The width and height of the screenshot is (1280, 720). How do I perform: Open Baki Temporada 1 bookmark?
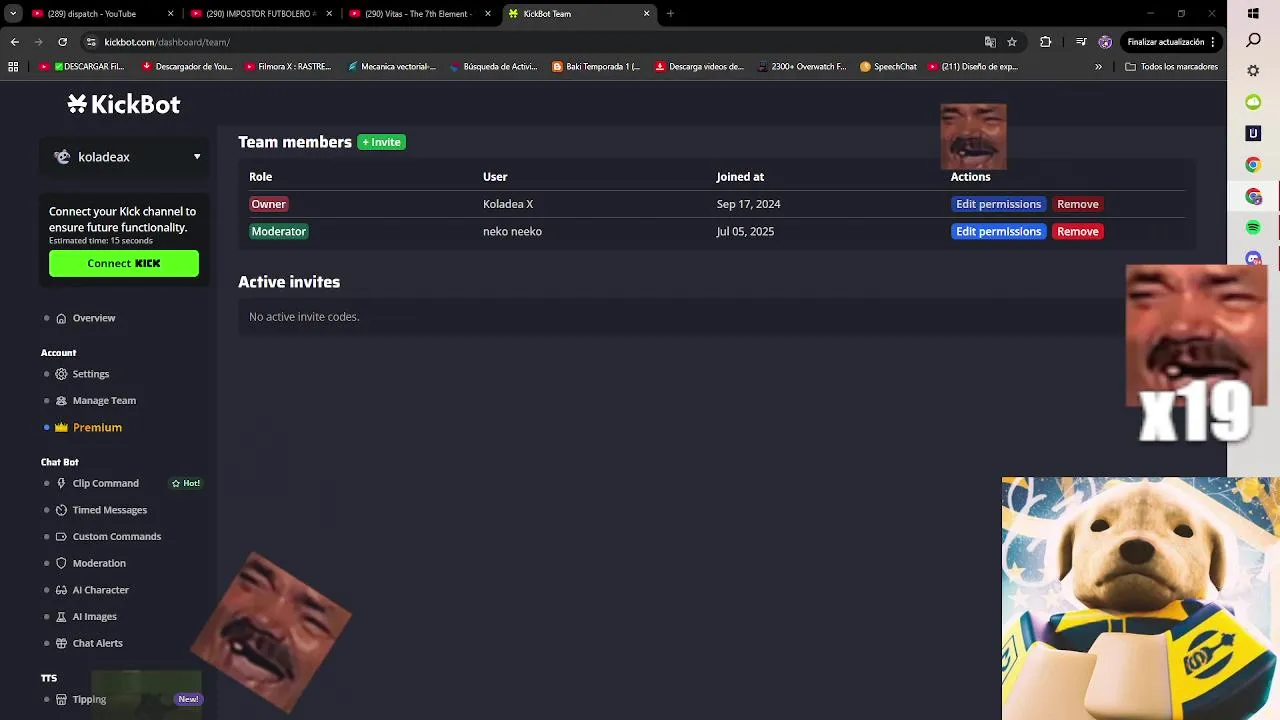596,67
